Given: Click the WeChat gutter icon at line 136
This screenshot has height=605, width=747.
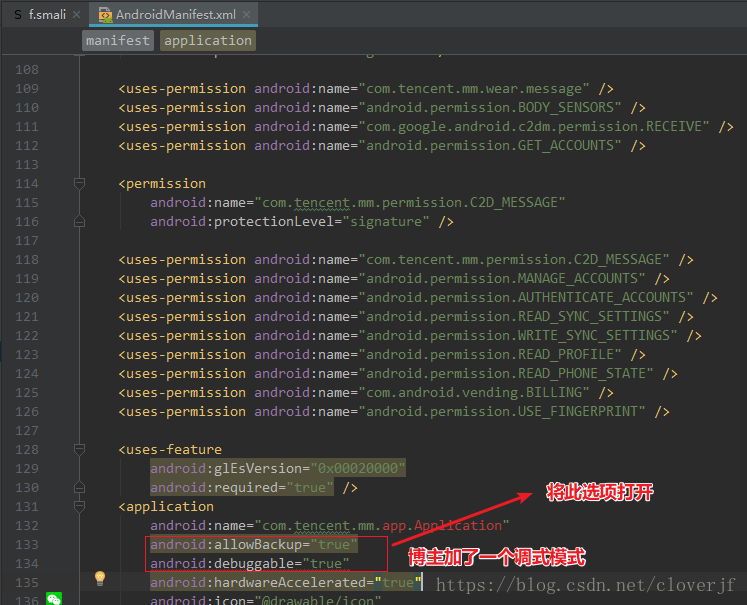Looking at the screenshot, I should pyautogui.click(x=54, y=599).
